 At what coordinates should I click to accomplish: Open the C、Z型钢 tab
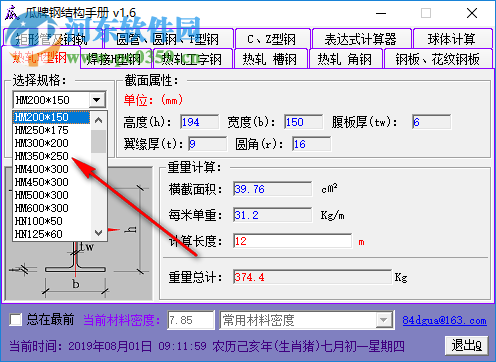point(272,39)
